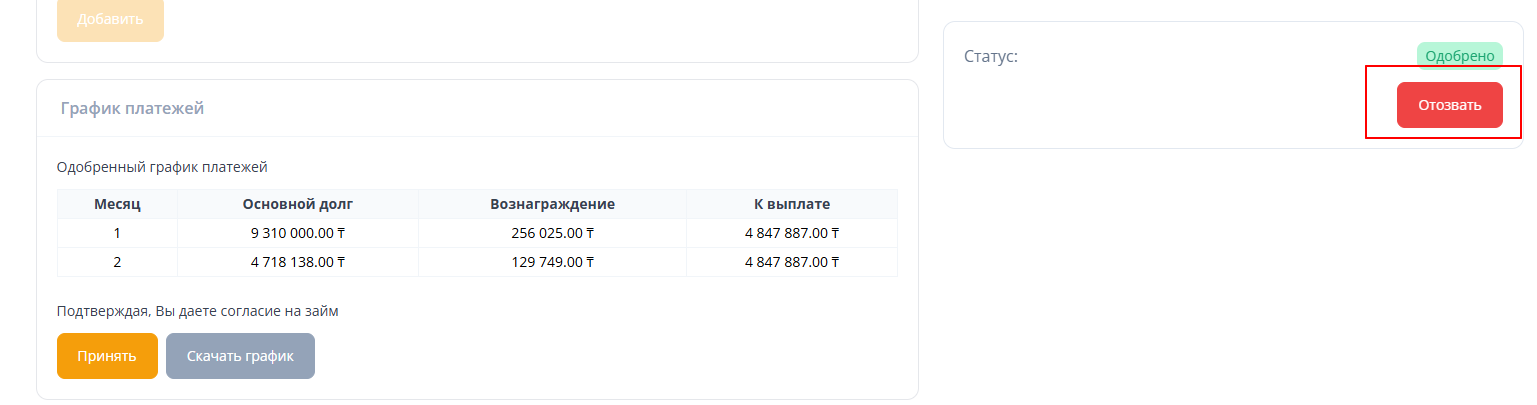The width and height of the screenshot is (1537, 405).
Task: Download schedule via Скачать график button
Action: 240,356
